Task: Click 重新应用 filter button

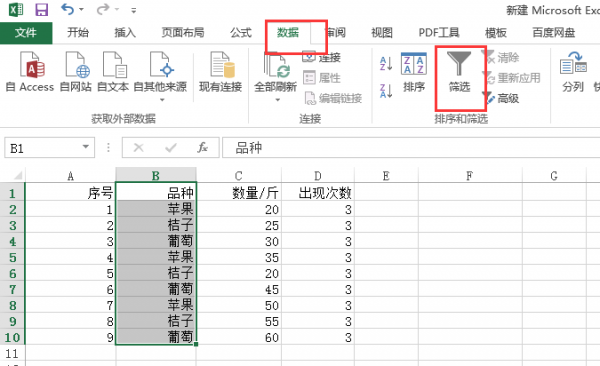Action: click(x=513, y=78)
